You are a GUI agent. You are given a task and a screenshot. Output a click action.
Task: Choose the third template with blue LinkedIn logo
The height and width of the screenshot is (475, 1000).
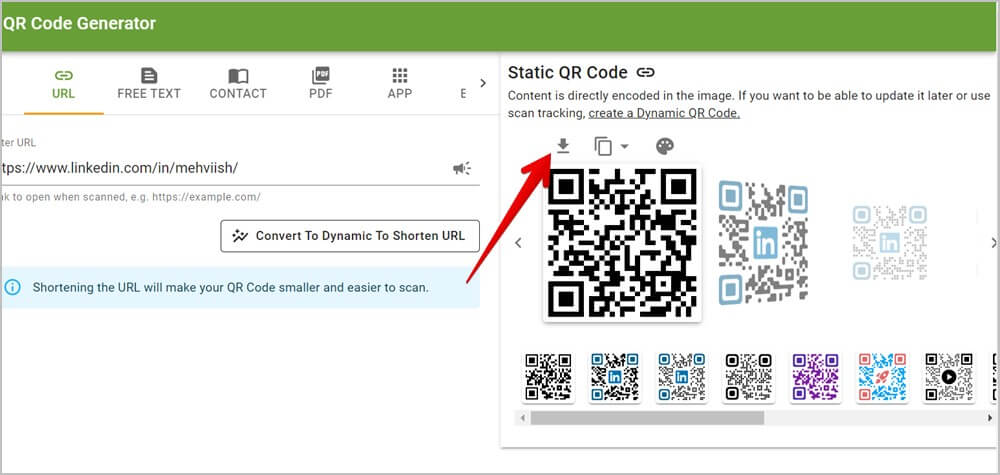click(682, 377)
